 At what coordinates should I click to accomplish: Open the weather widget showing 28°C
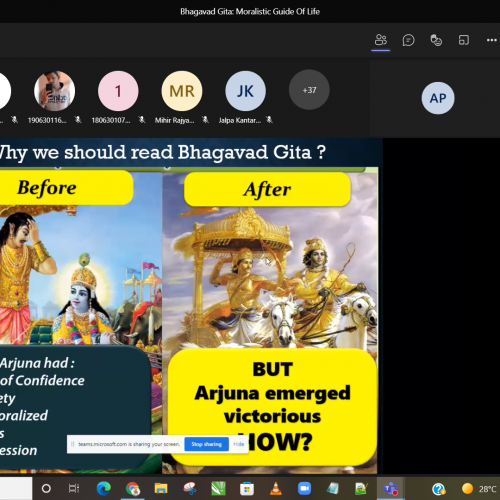coord(479,489)
